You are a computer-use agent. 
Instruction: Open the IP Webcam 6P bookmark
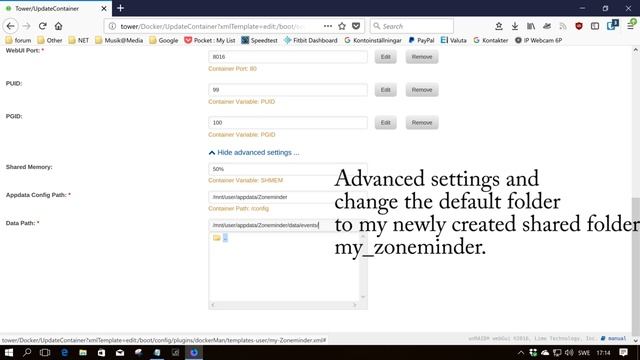538,40
